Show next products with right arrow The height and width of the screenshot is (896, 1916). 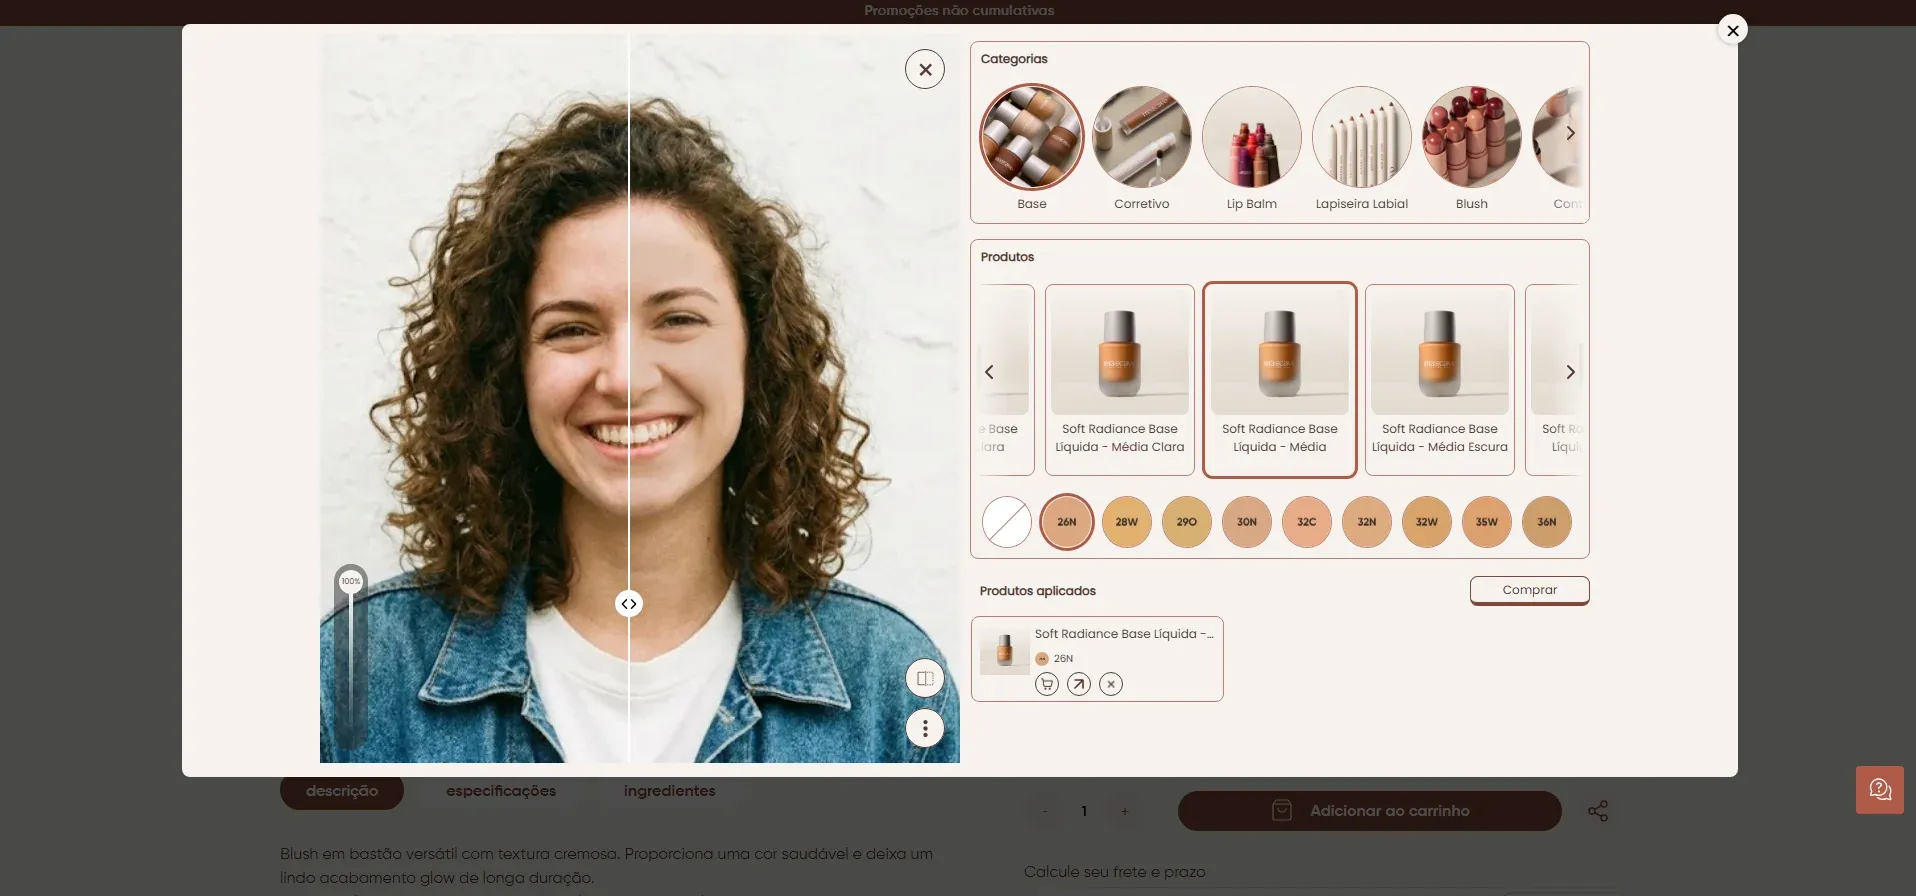1570,372
